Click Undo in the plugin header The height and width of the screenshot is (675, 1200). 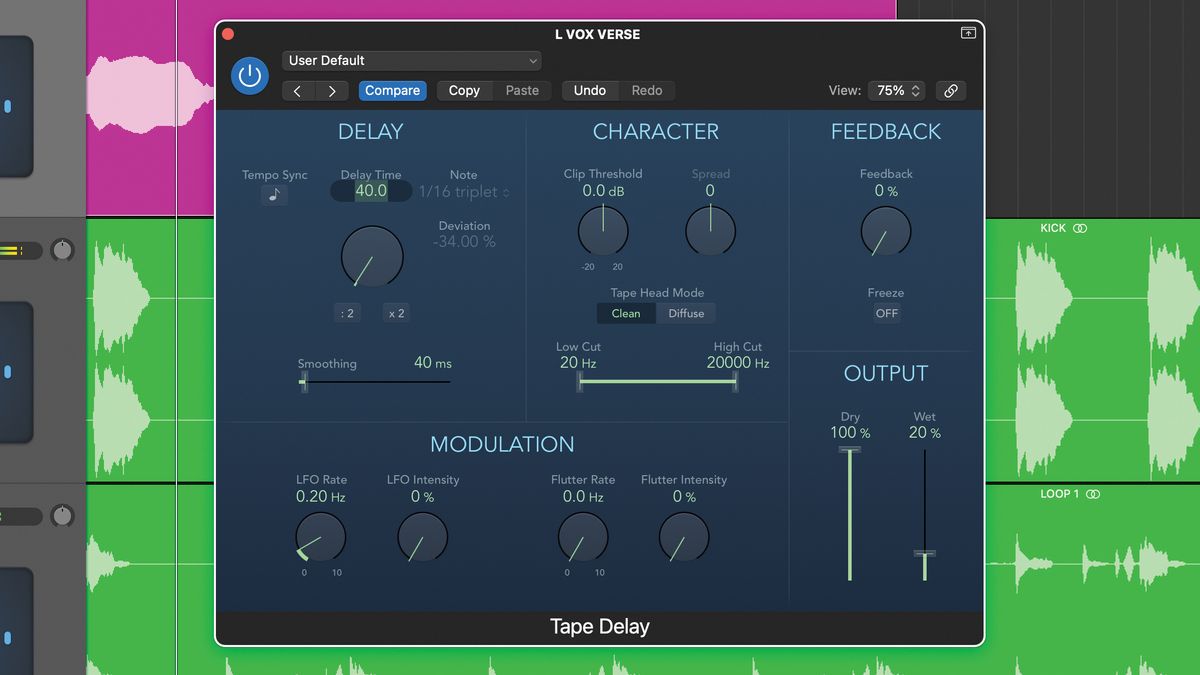(589, 90)
